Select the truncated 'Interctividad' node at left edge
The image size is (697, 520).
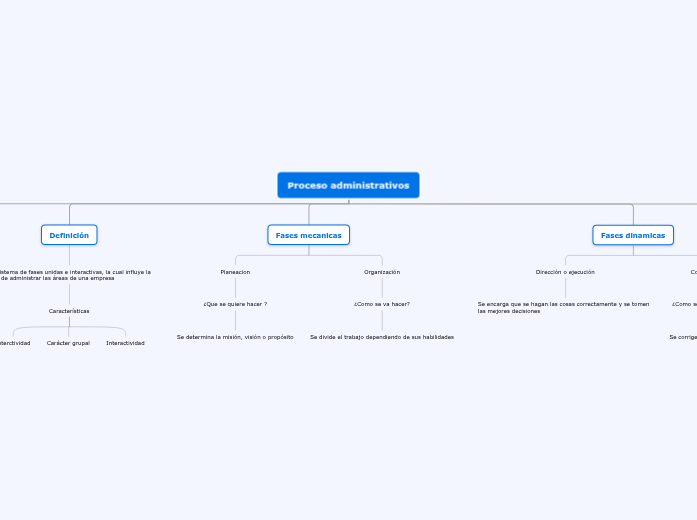point(14,343)
